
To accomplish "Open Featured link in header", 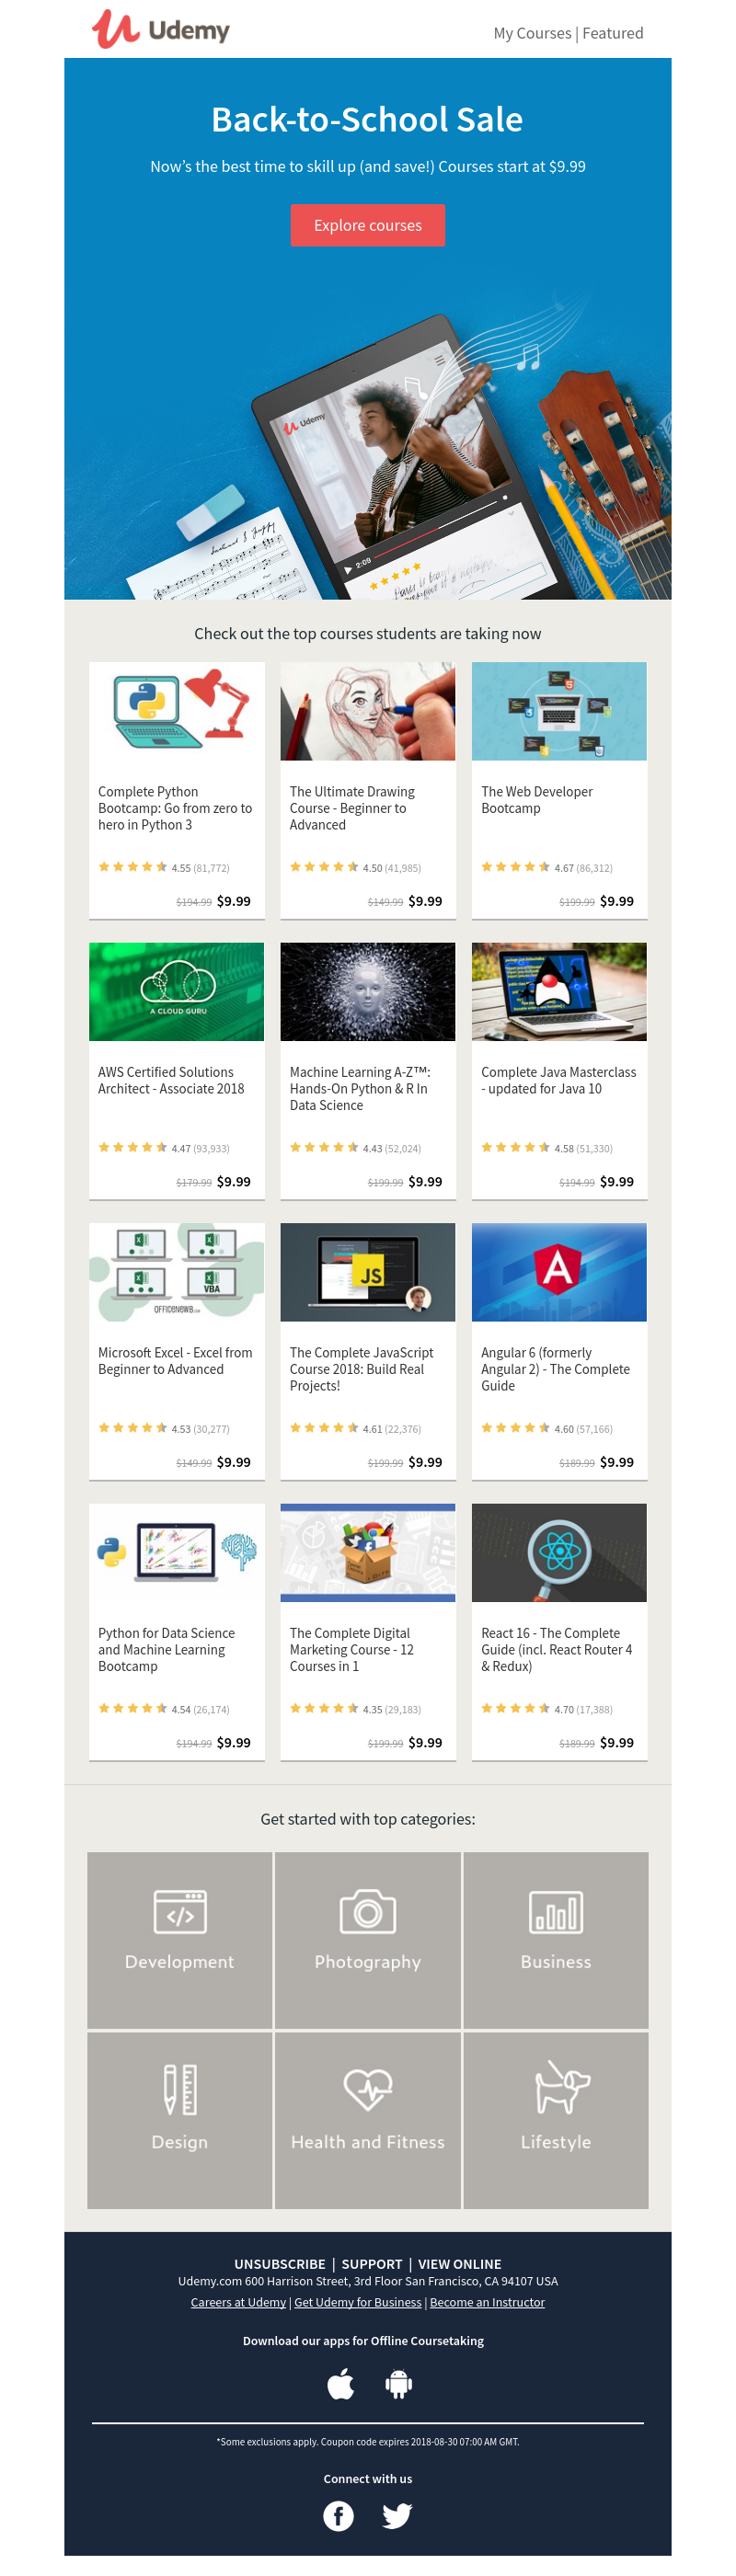I will tap(612, 33).
